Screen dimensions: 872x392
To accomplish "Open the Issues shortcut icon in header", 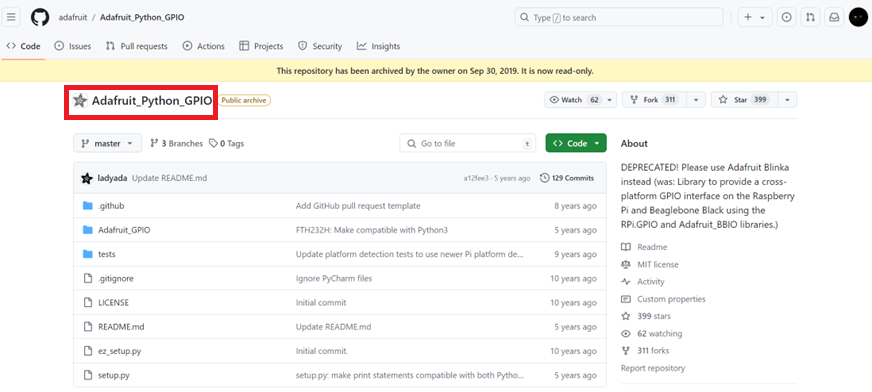I will pyautogui.click(x=786, y=17).
